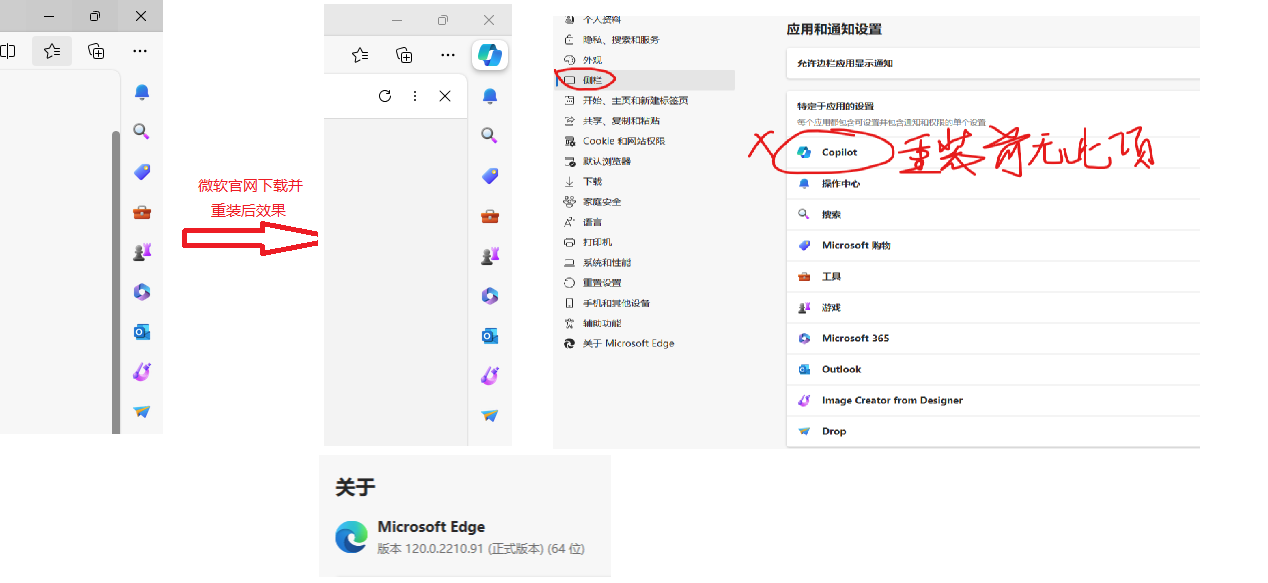Open the Games chess sidebar icon

[x=489, y=255]
